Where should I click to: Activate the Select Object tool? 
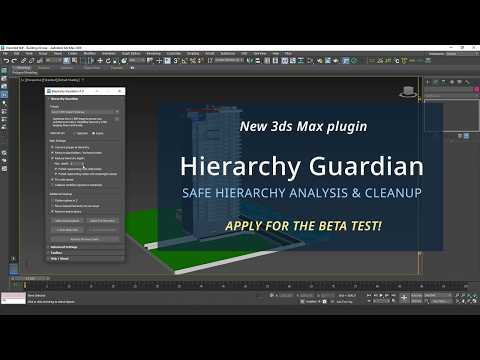(x=66, y=61)
